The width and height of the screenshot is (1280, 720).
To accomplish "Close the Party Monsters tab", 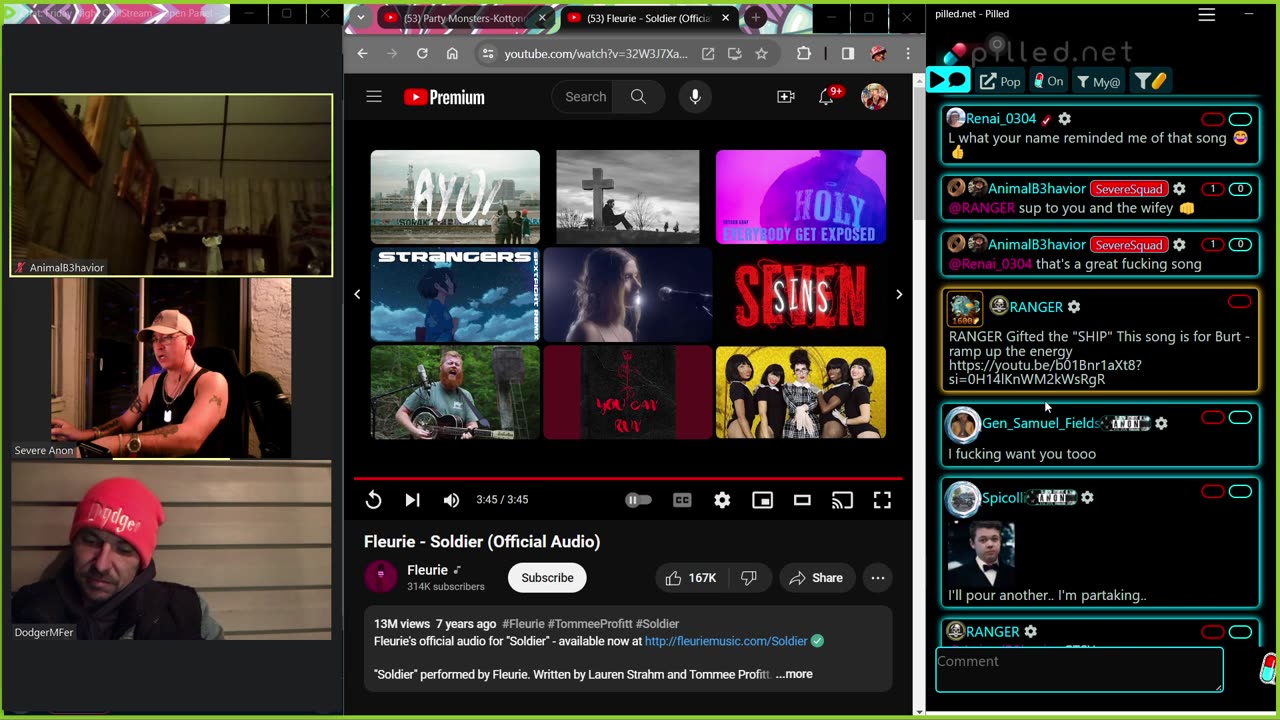I will pyautogui.click(x=543, y=18).
